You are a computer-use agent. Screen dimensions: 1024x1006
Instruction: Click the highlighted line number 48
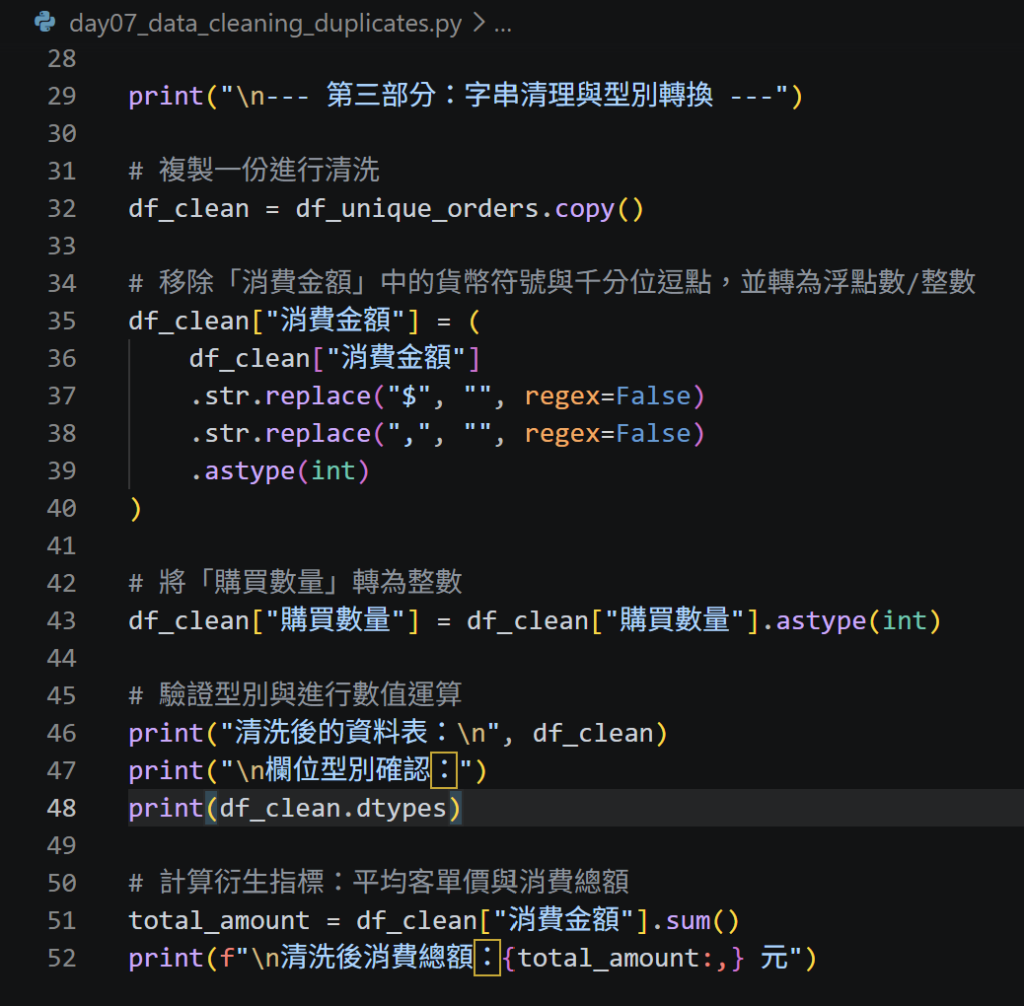coord(62,808)
